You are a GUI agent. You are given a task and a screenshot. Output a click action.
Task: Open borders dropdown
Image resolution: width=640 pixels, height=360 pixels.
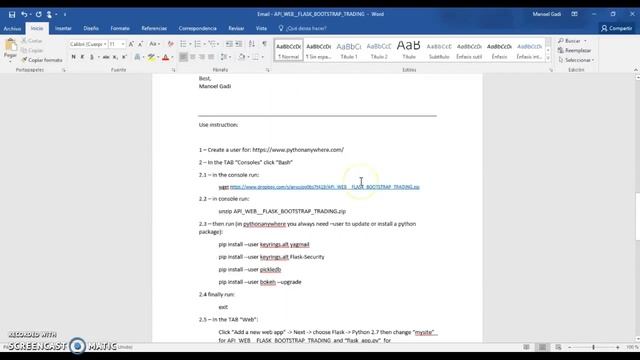262,57
